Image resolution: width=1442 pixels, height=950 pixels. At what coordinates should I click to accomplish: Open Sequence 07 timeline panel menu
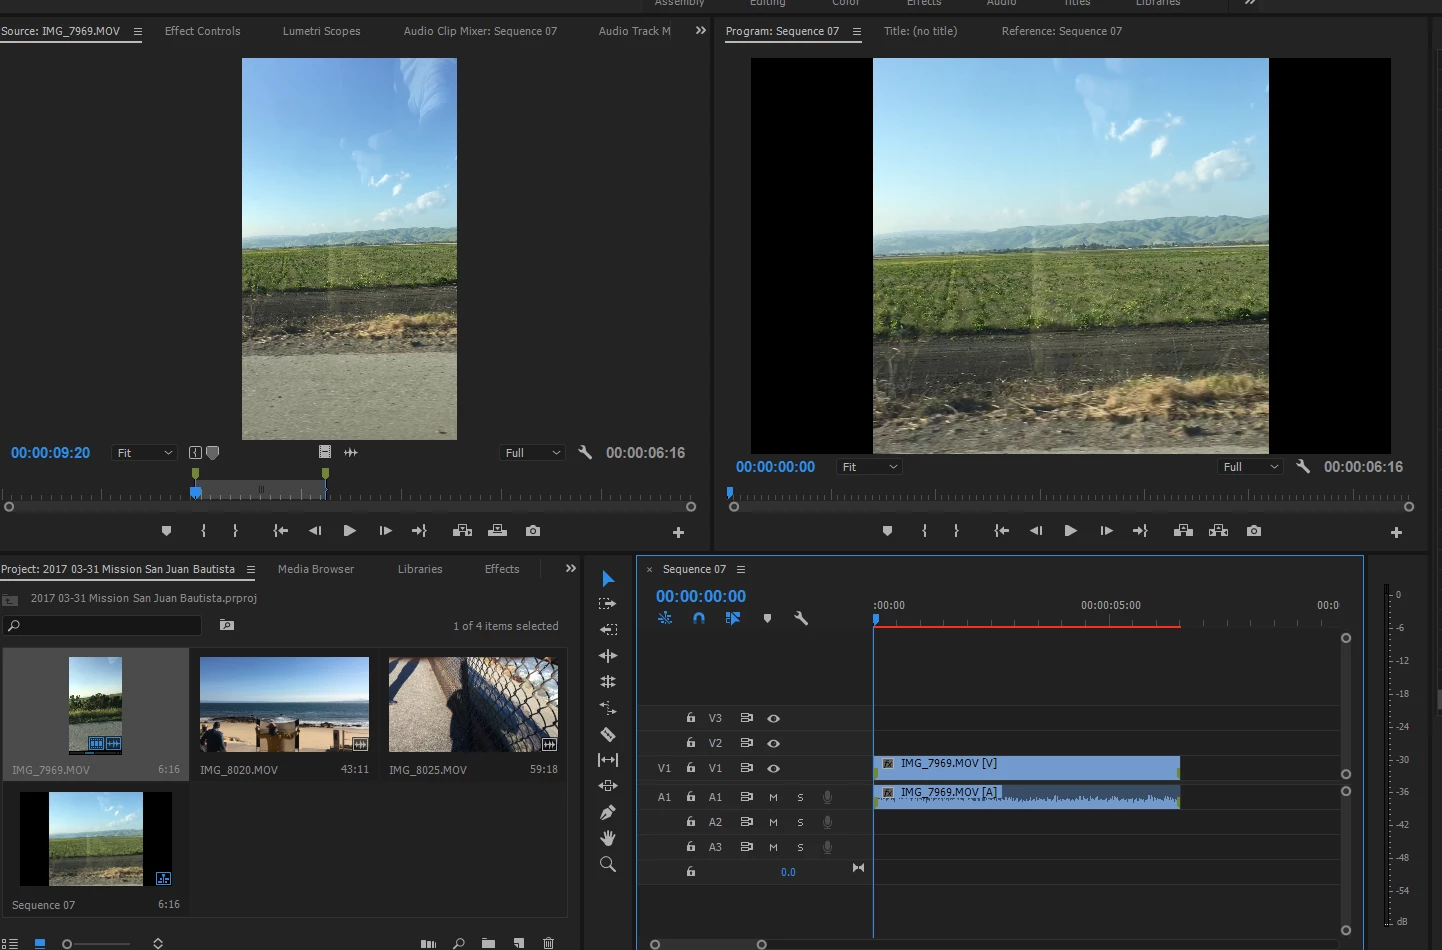tap(741, 570)
